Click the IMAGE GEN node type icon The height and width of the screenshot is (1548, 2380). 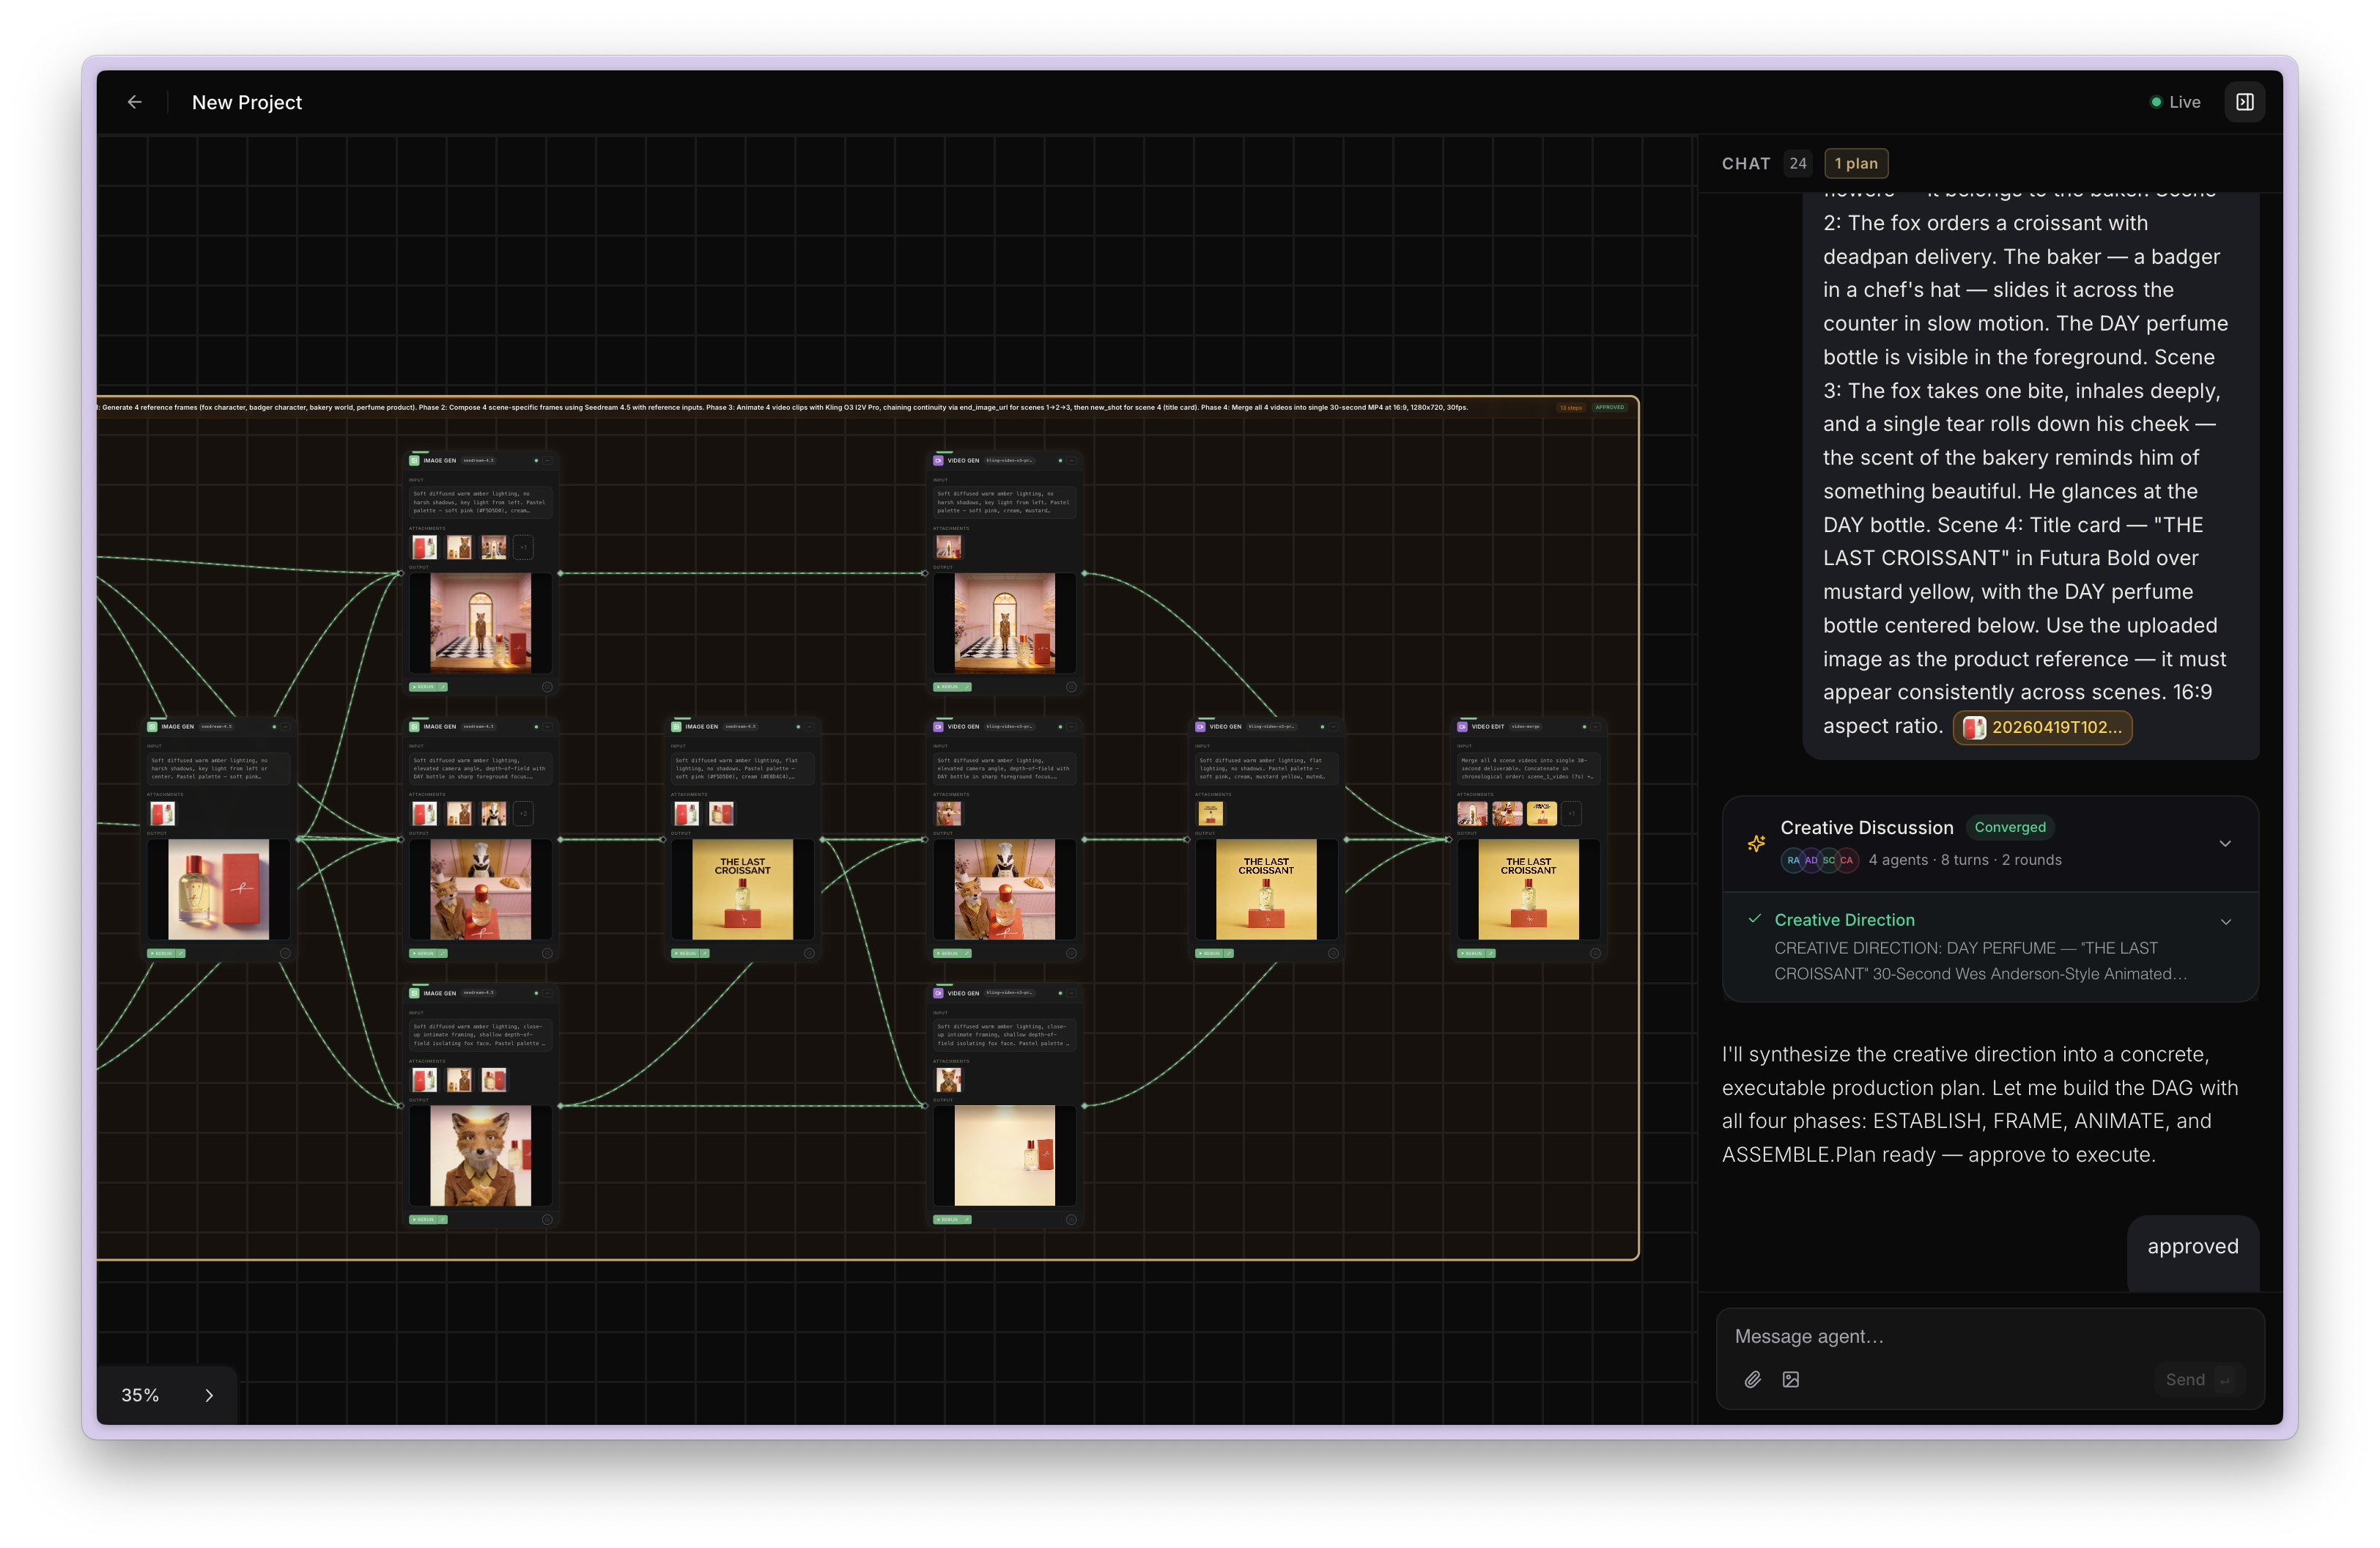(x=415, y=461)
